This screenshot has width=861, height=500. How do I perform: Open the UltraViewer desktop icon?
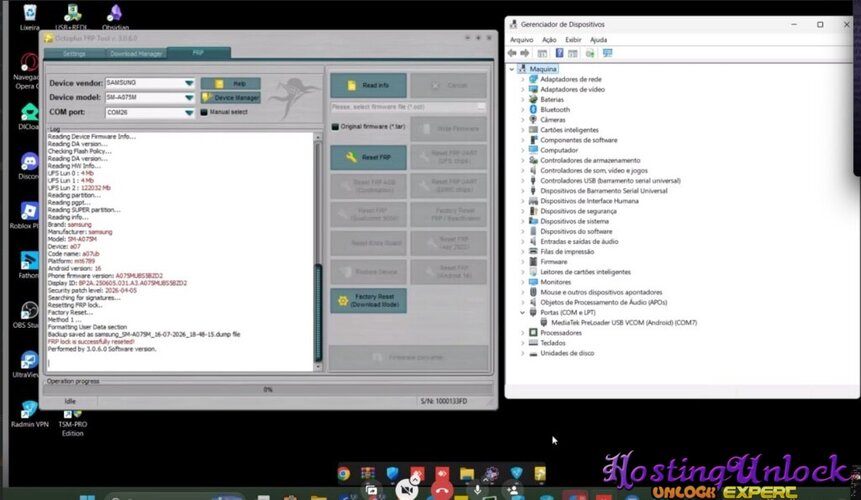pos(29,365)
